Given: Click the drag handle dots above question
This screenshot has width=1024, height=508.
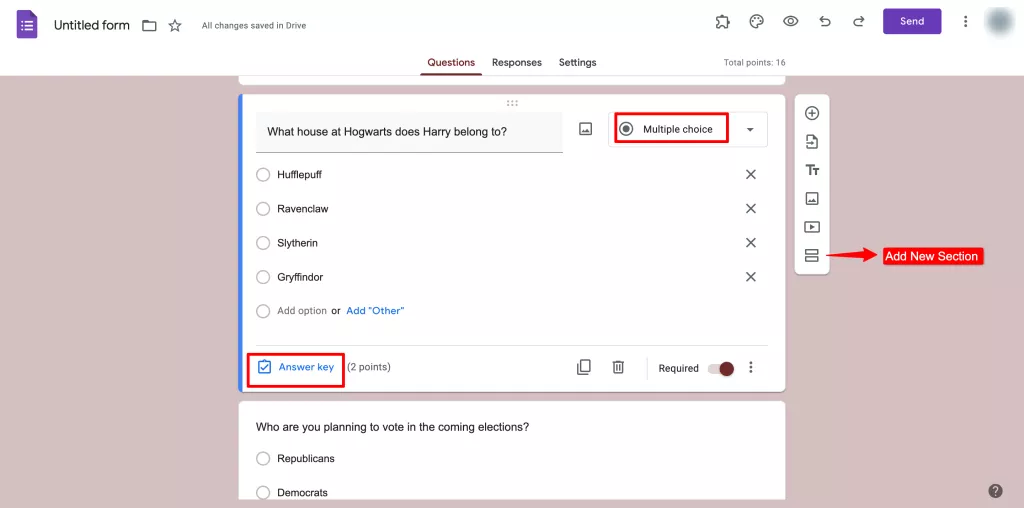Looking at the screenshot, I should pyautogui.click(x=512, y=103).
